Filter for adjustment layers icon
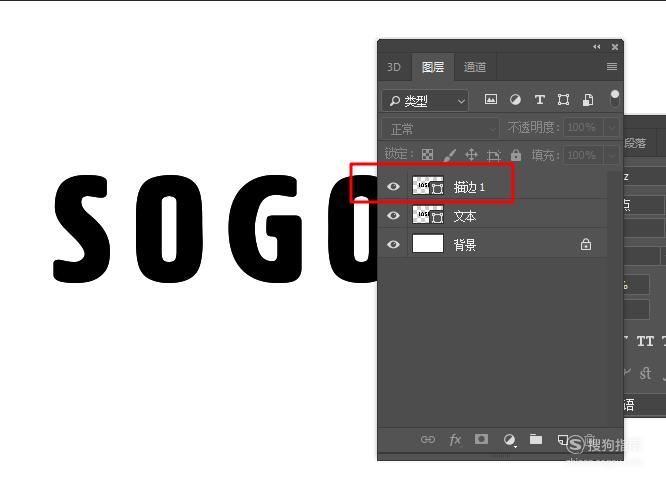Screen dimensions: 666x491 pyautogui.click(x=515, y=100)
